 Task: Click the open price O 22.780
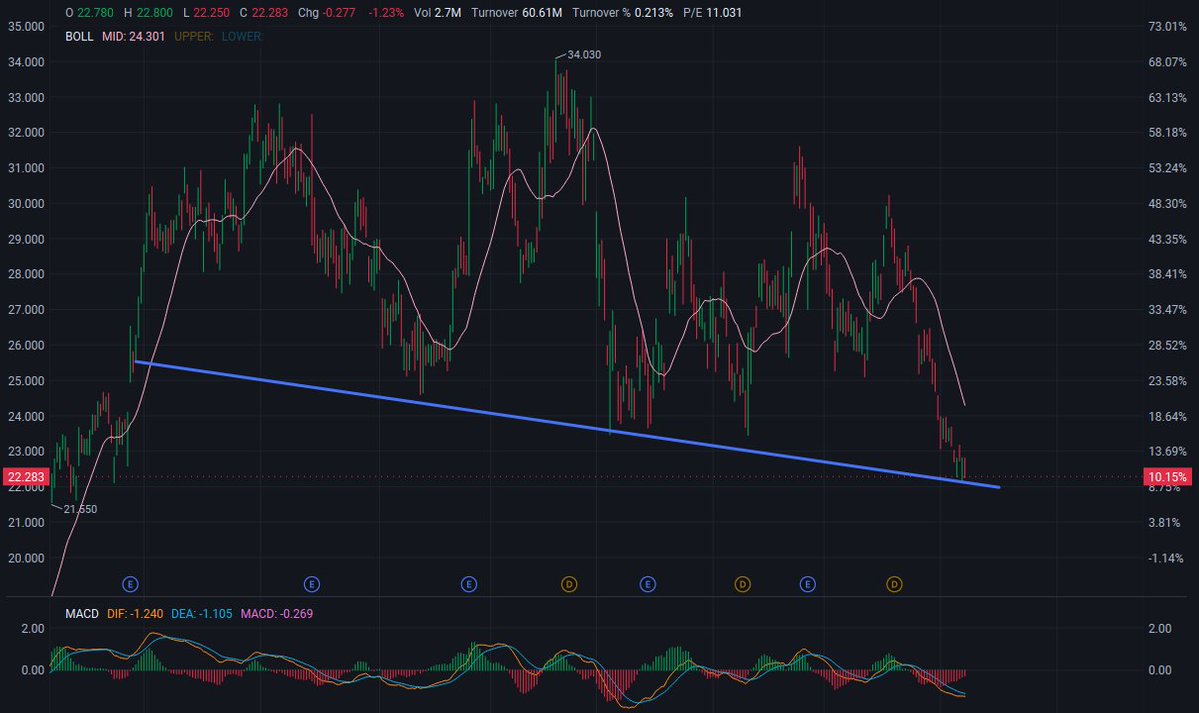[x=89, y=12]
